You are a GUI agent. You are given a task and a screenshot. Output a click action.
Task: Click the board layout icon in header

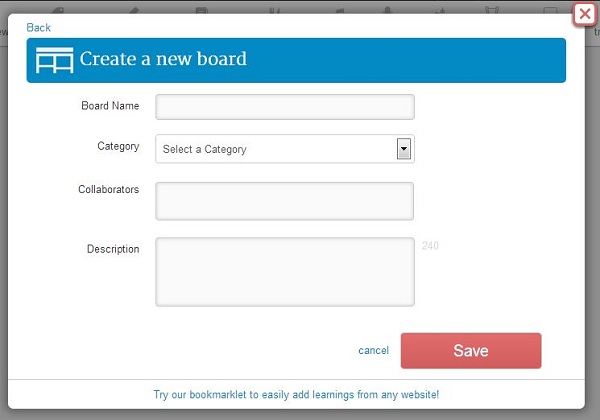point(55,60)
